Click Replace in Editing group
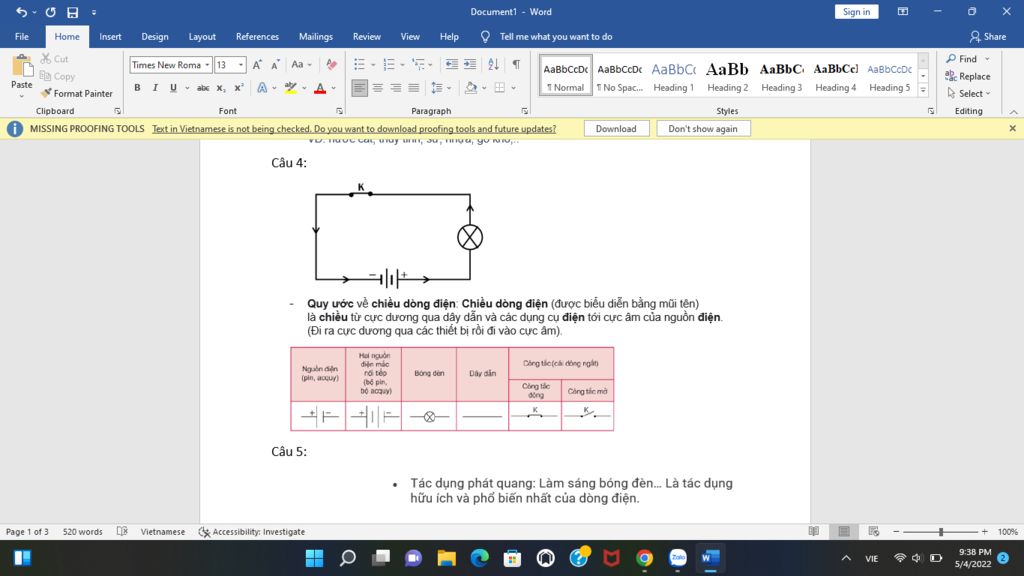The height and width of the screenshot is (576, 1024). (968, 76)
